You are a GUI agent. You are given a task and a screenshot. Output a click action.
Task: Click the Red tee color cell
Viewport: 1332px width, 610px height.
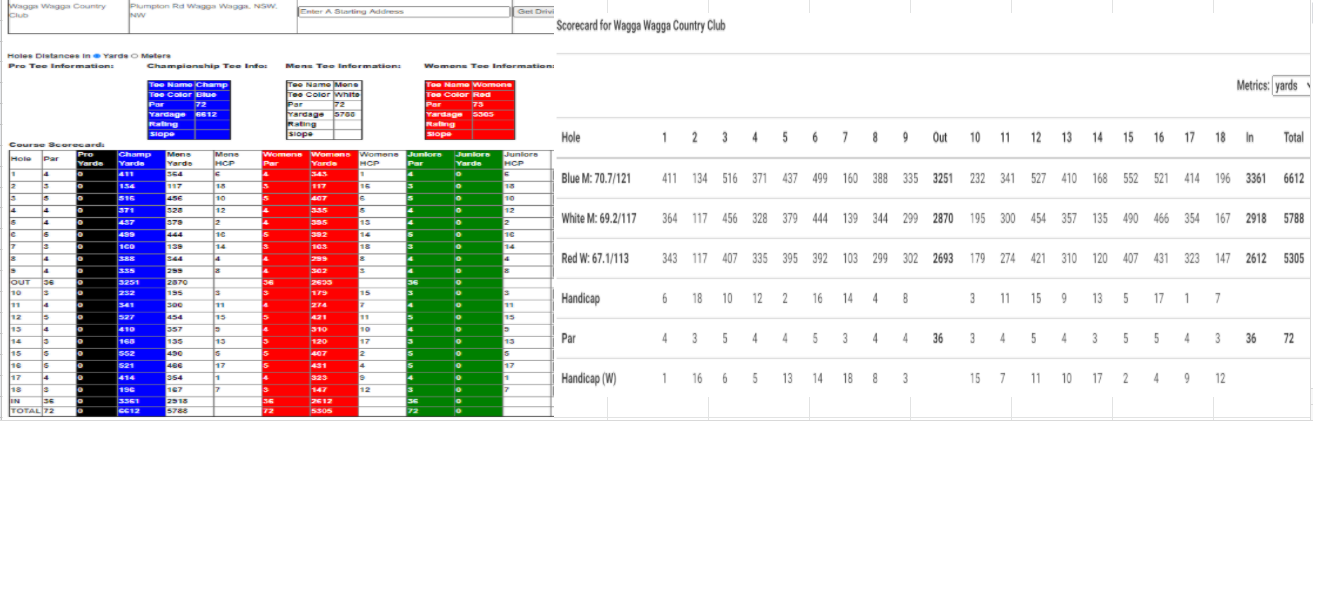(x=493, y=95)
